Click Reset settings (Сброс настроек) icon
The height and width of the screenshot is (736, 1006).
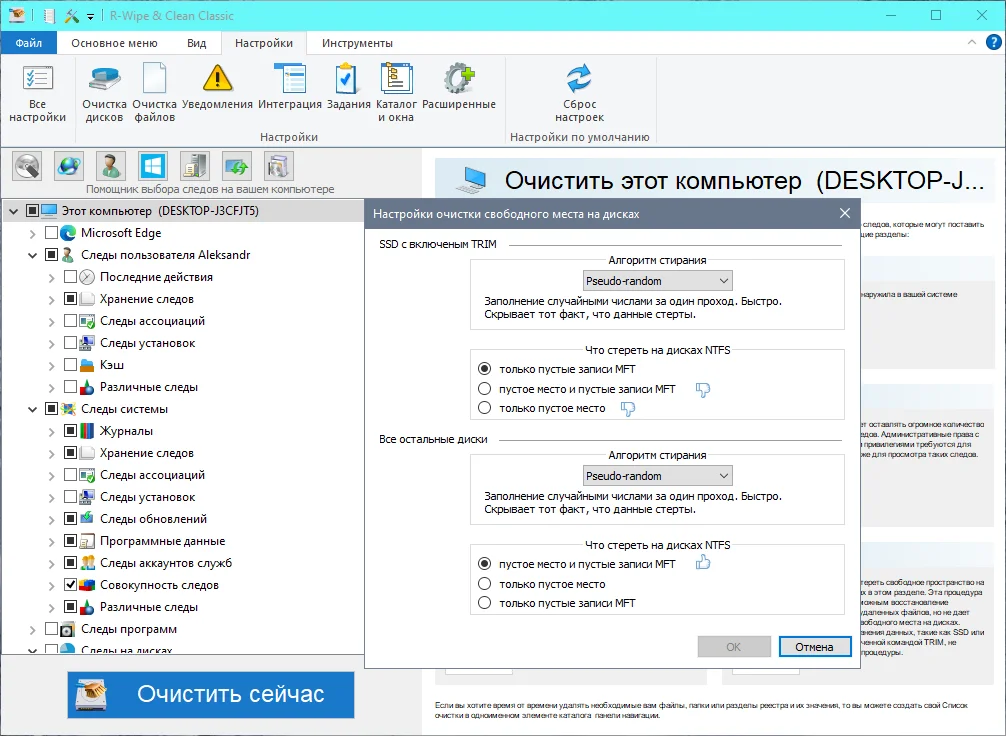coord(579,78)
